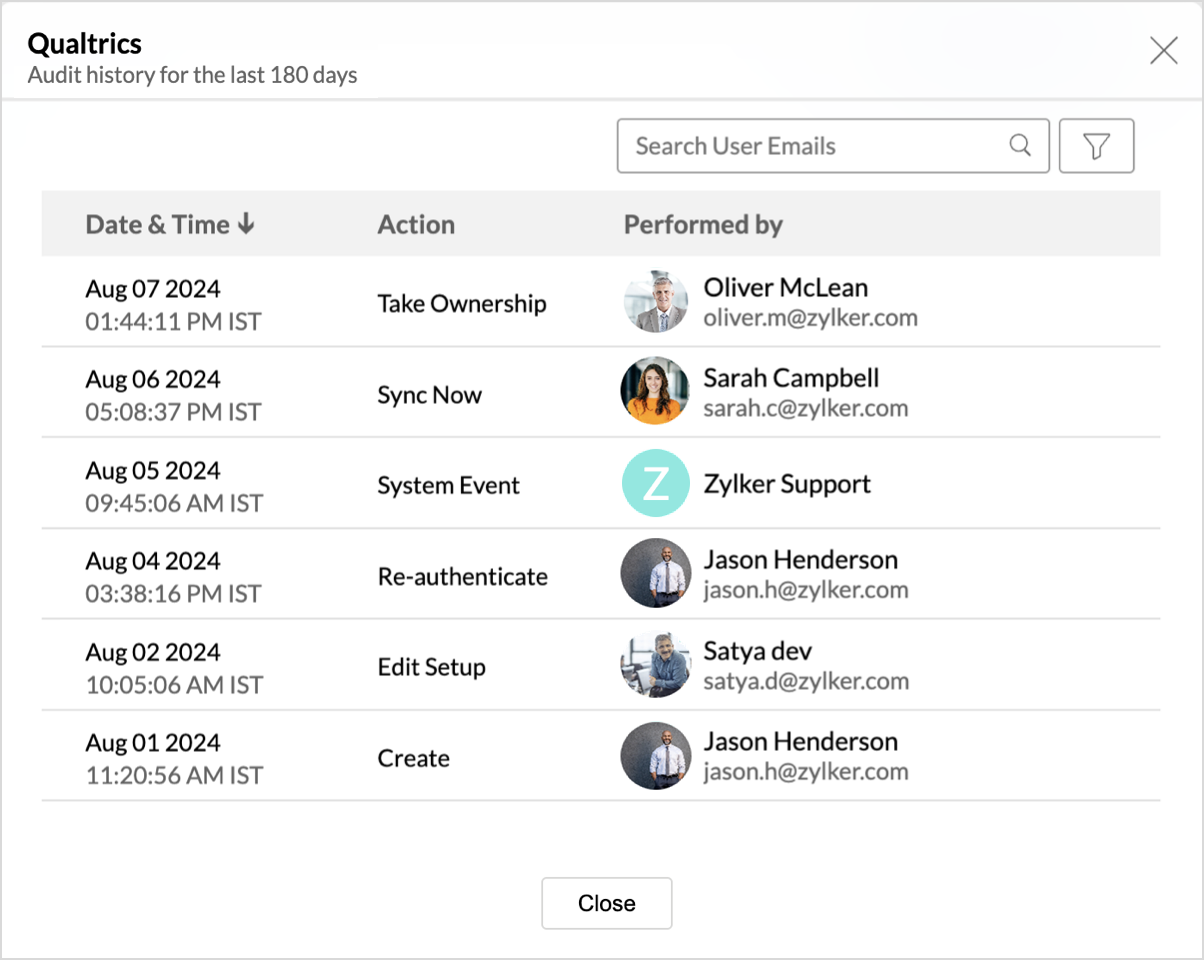Click the Qualtrics dialog title
The height and width of the screenshot is (960, 1204).
pos(85,43)
